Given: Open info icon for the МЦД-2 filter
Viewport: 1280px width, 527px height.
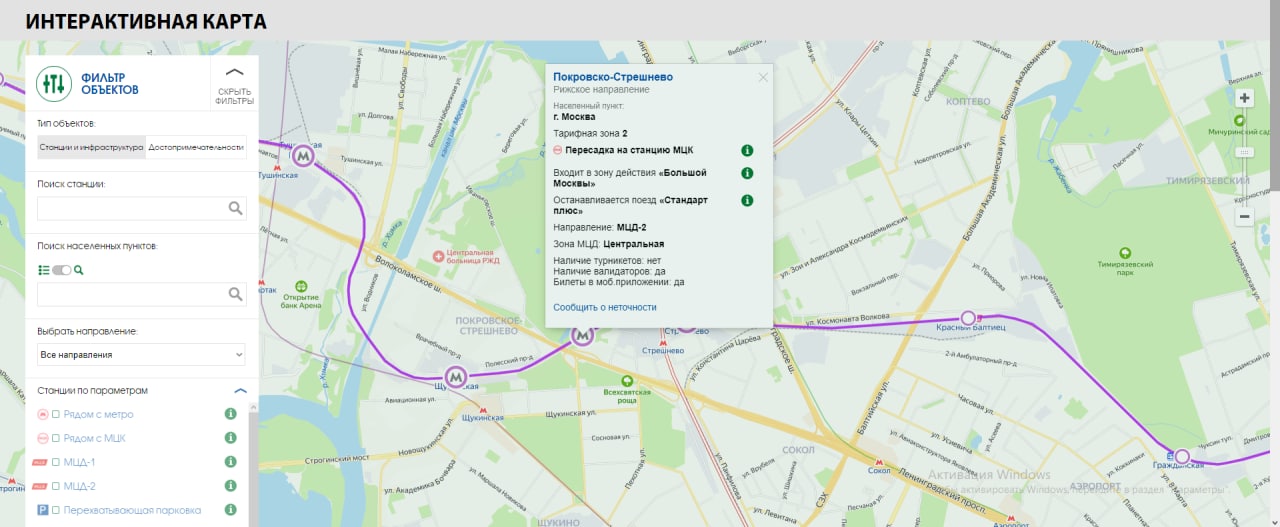Looking at the screenshot, I should pyautogui.click(x=230, y=486).
